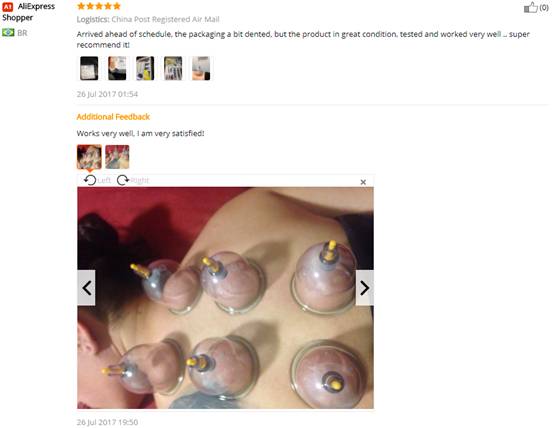
Task: Show the previous photo with left arrow
Action: tap(86, 288)
